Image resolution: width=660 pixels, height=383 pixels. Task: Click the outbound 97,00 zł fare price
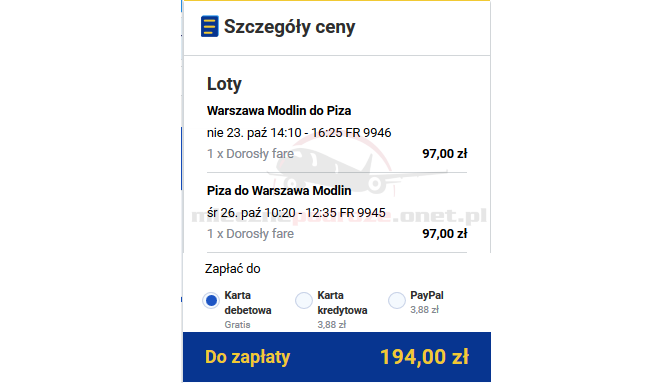[x=444, y=154]
